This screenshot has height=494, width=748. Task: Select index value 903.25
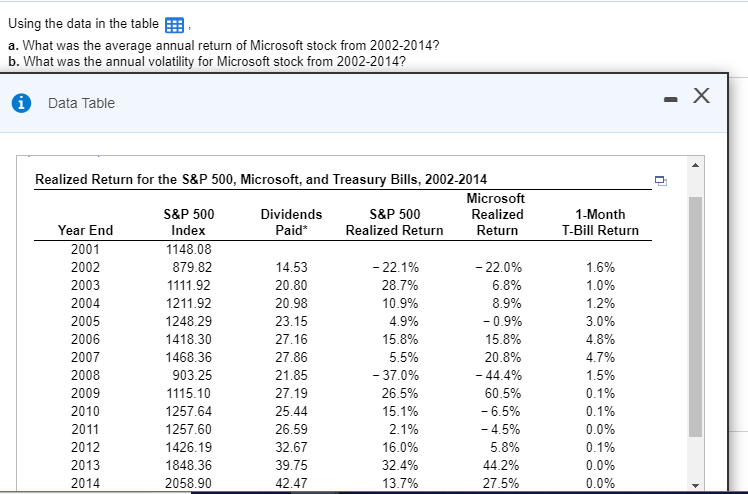tap(192, 375)
